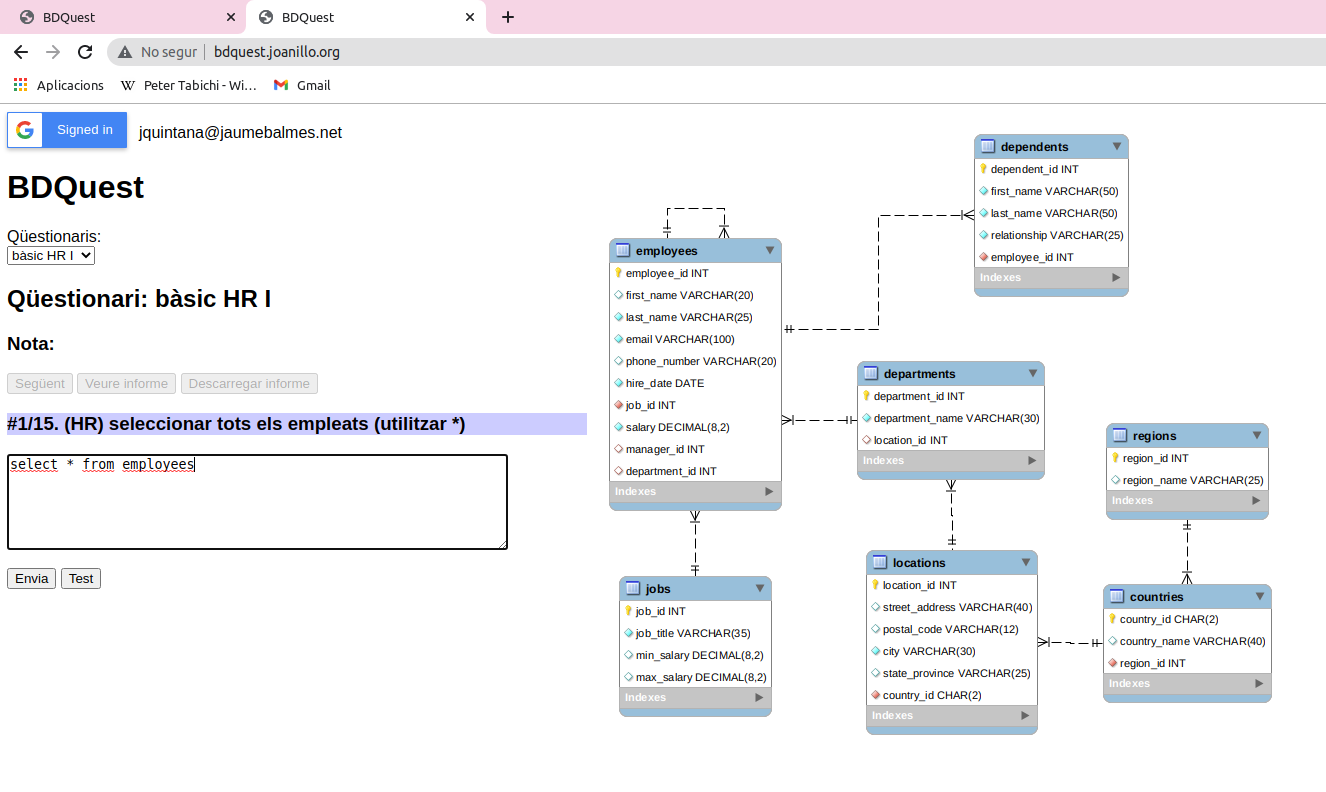Viewport: 1326px width, 792px height.
Task: Click the Not secure warning icon
Action: (125, 52)
